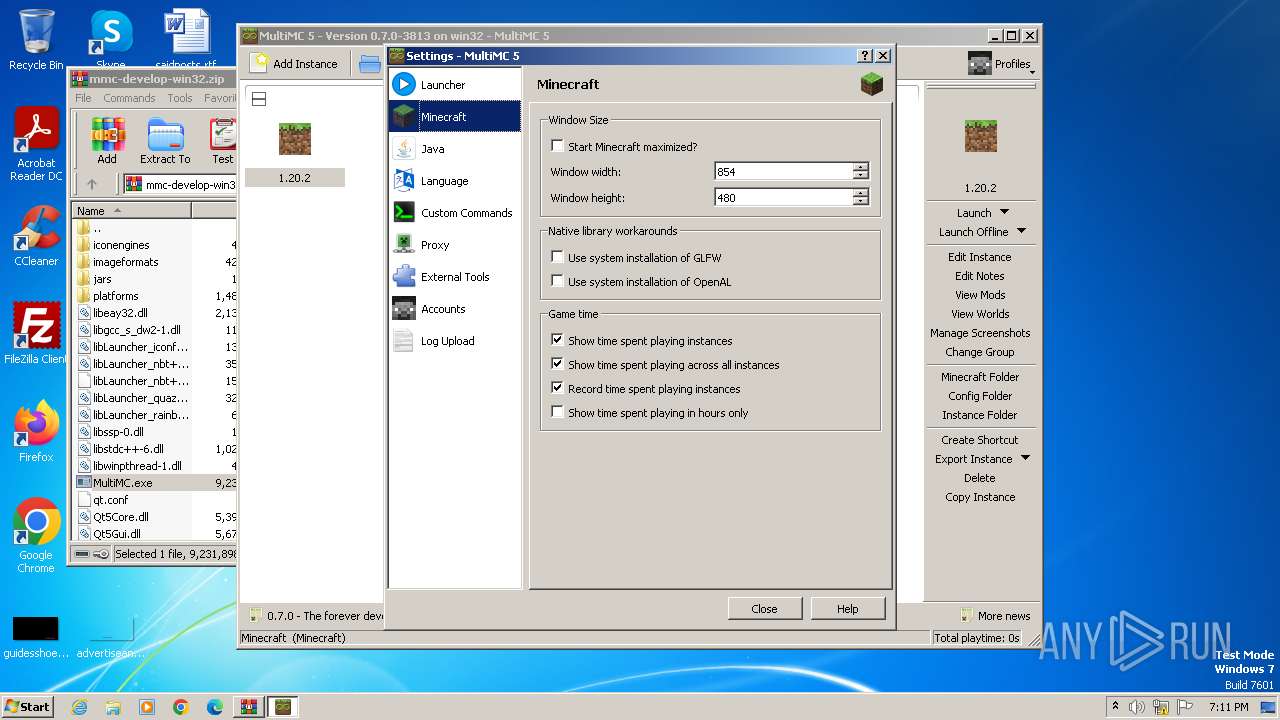Expand the Launch Offline dropdown arrow
Viewport: 1280px width, 720px height.
point(1021,231)
